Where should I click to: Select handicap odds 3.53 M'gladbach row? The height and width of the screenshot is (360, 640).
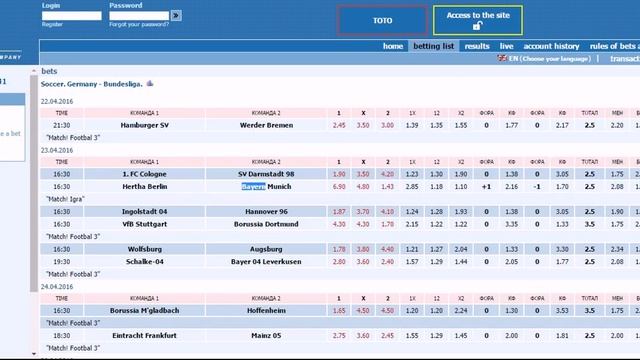point(562,311)
